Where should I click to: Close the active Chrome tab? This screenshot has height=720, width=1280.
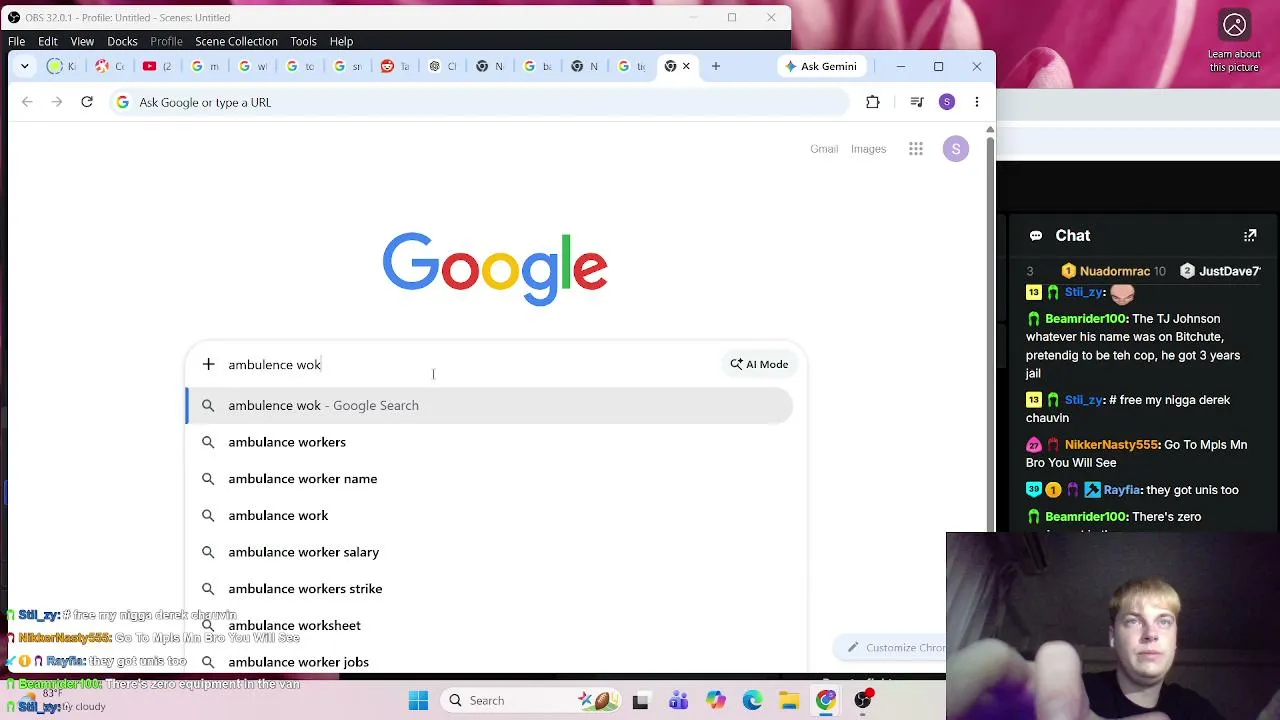tap(686, 66)
